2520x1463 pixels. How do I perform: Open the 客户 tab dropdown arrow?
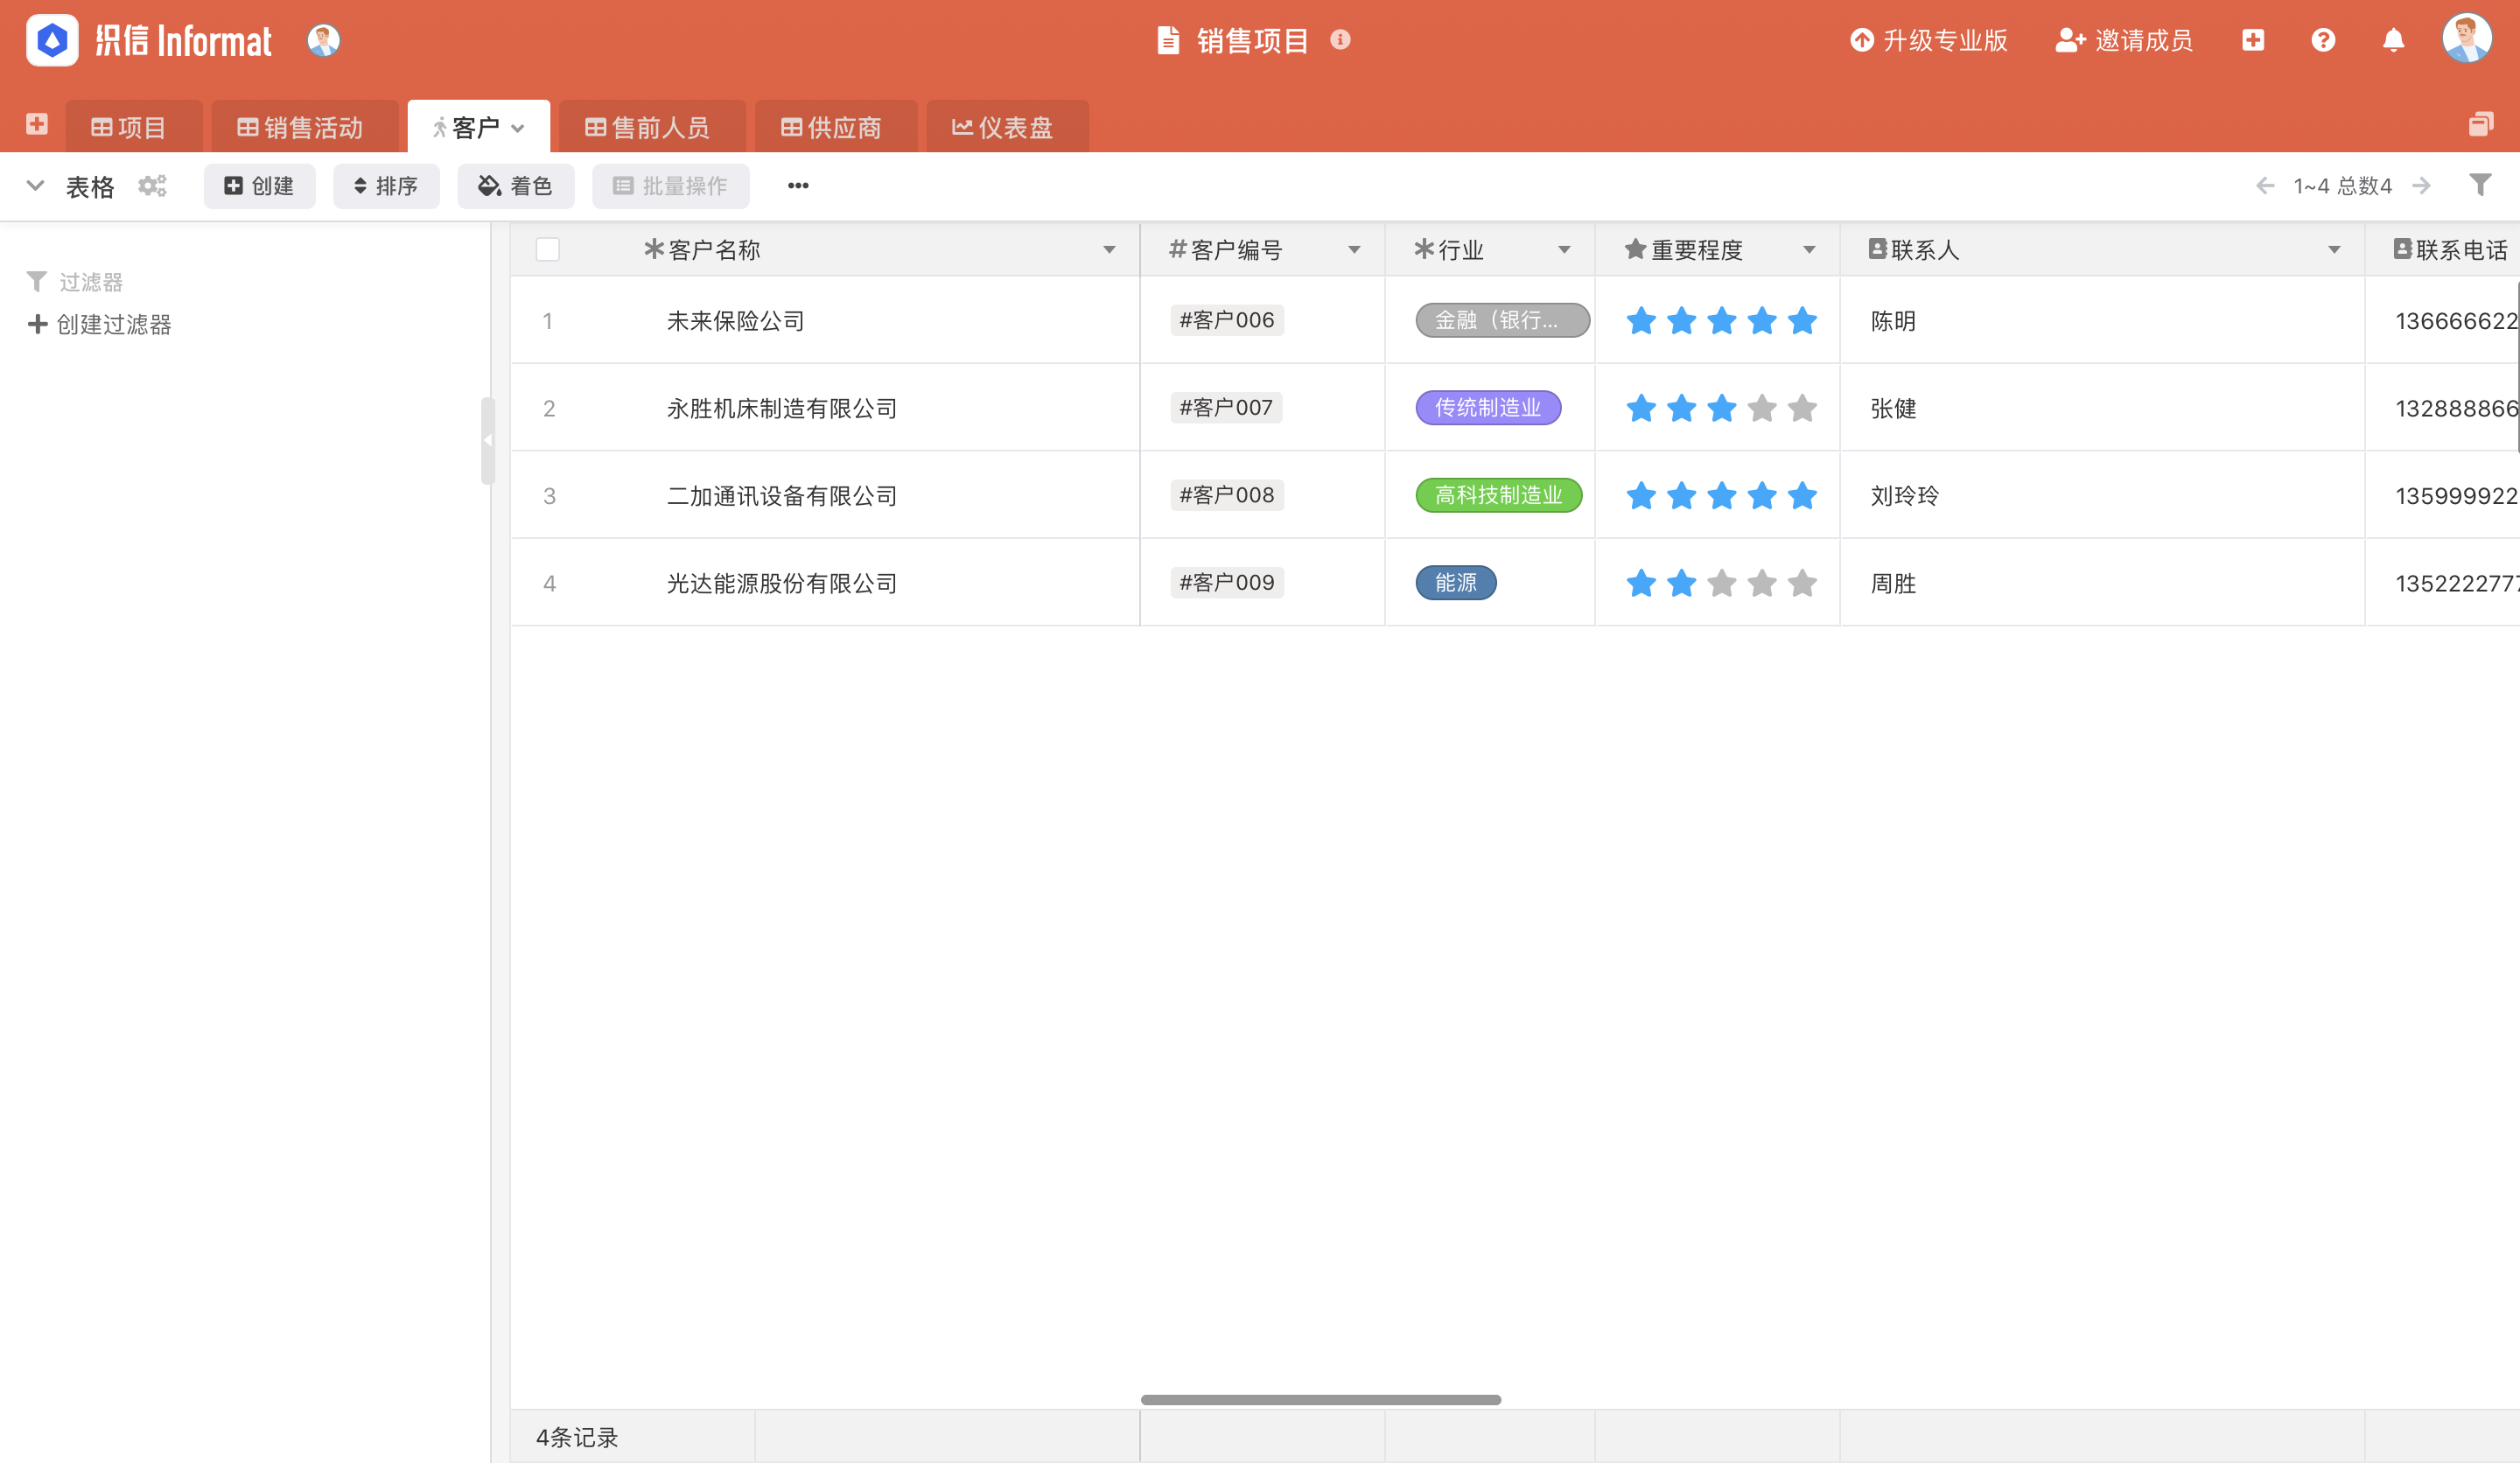coord(518,128)
